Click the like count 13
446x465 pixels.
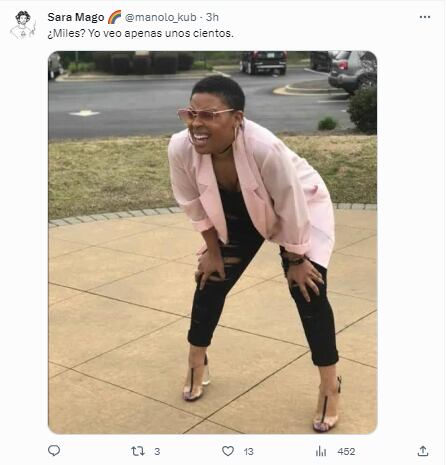[248, 452]
